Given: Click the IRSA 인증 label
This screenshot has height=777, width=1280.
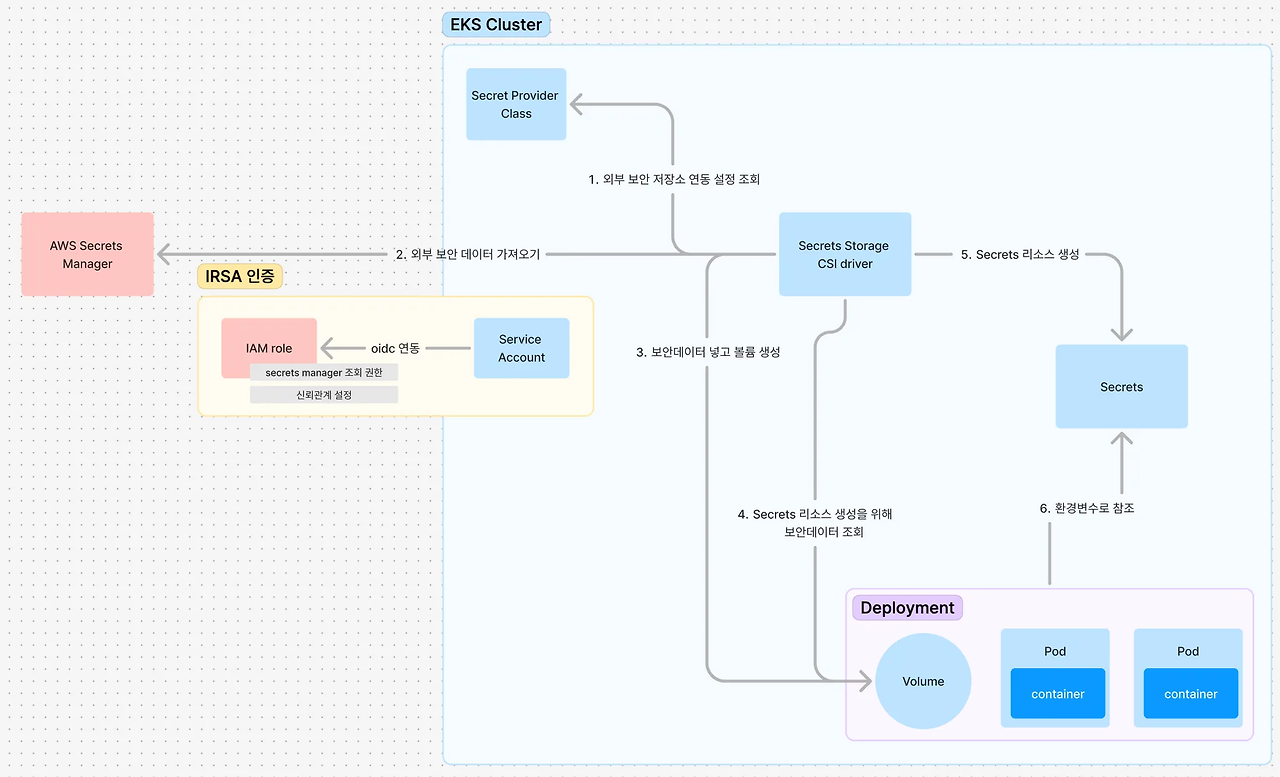Looking at the screenshot, I should pos(239,276).
